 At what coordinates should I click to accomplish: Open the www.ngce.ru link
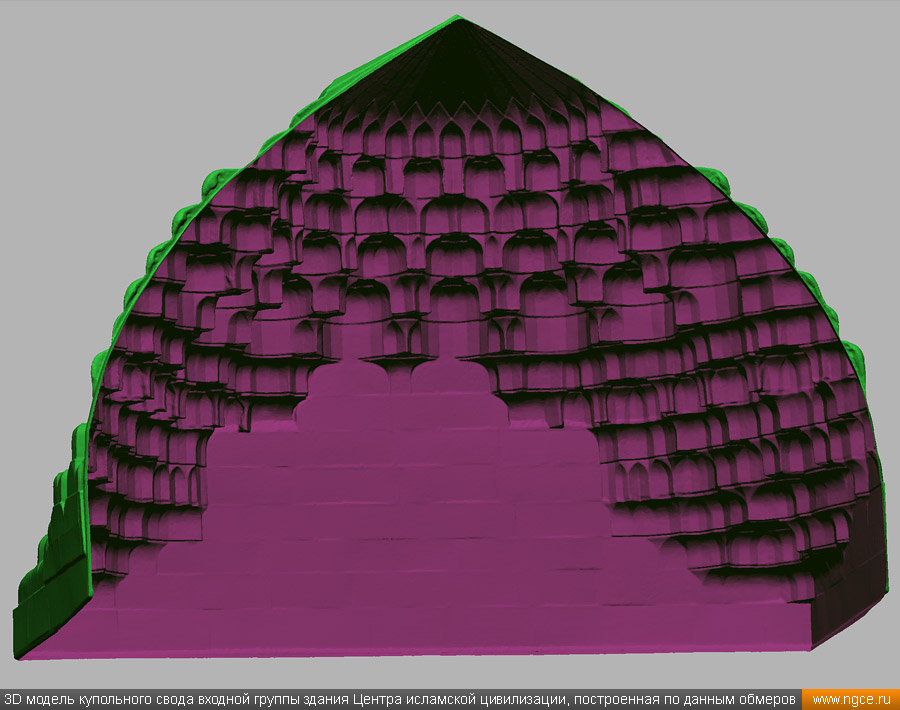(x=851, y=699)
